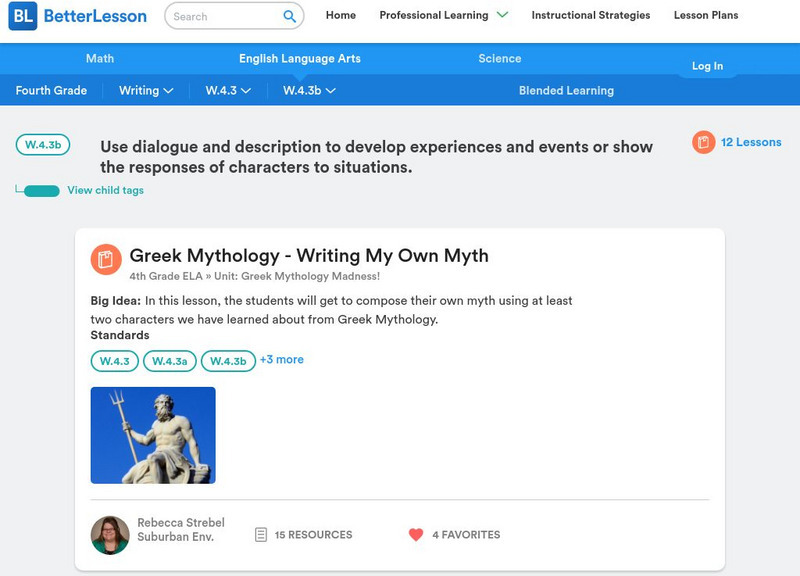Click the red heart favorites icon

tap(416, 535)
